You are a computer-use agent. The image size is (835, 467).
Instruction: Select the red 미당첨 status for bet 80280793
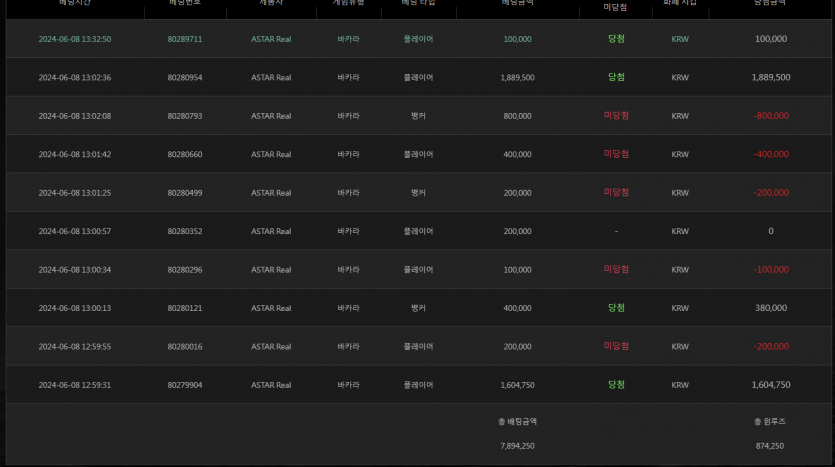pos(616,116)
